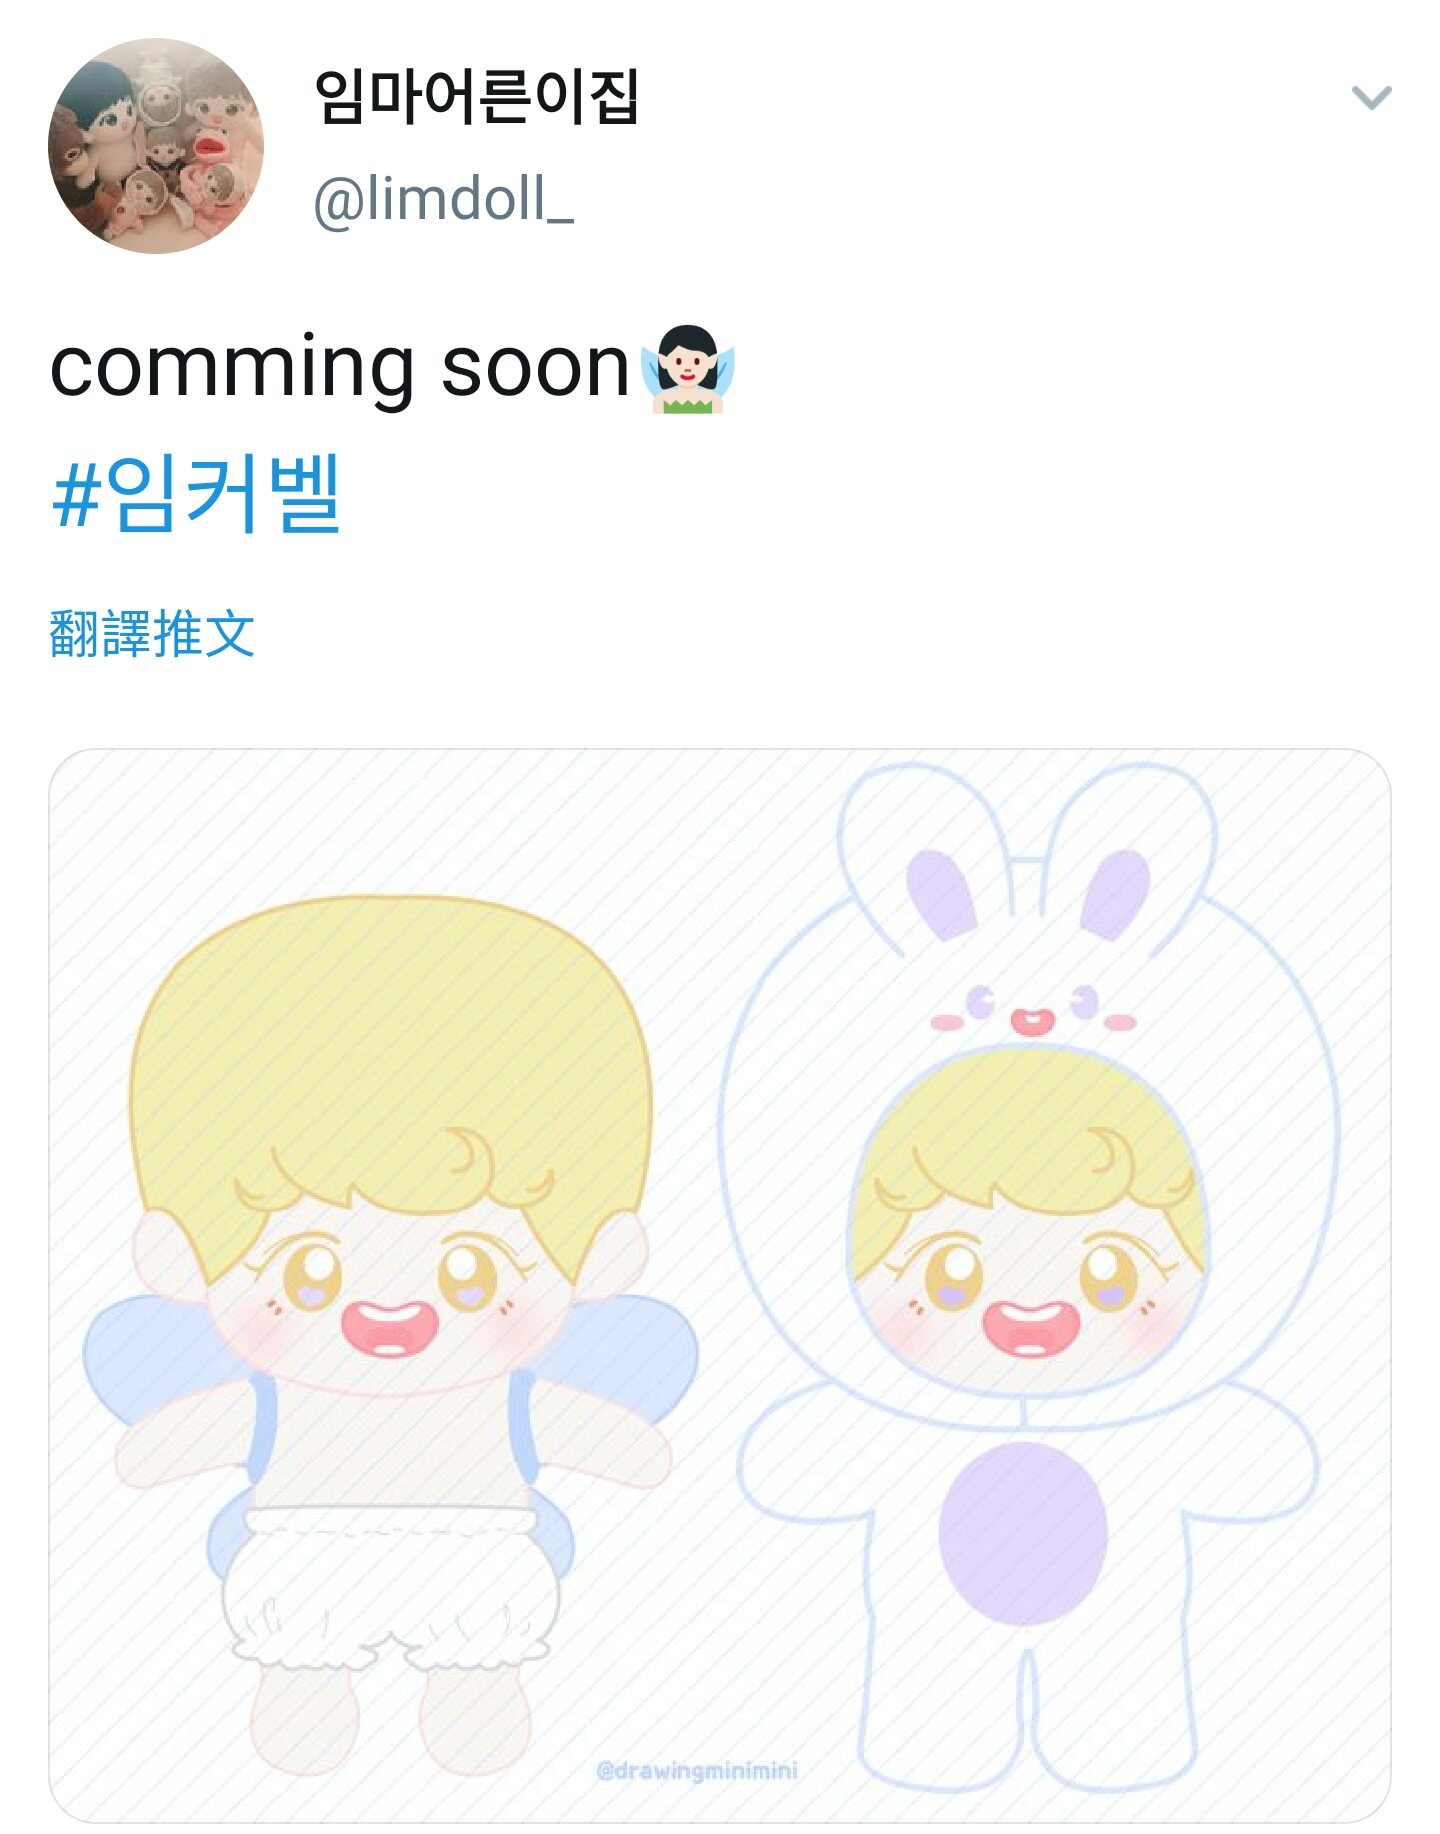Image resolution: width=1440 pixels, height=1834 pixels.
Task: Translate the tweet via 翻譯推文
Action: coord(152,634)
